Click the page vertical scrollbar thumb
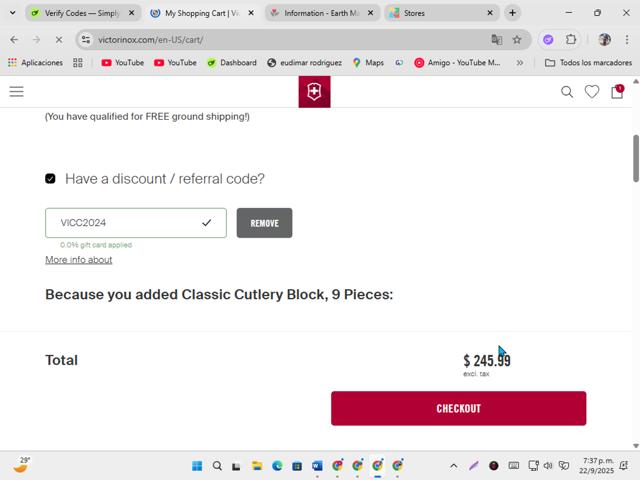The image size is (640, 480). (x=635, y=157)
